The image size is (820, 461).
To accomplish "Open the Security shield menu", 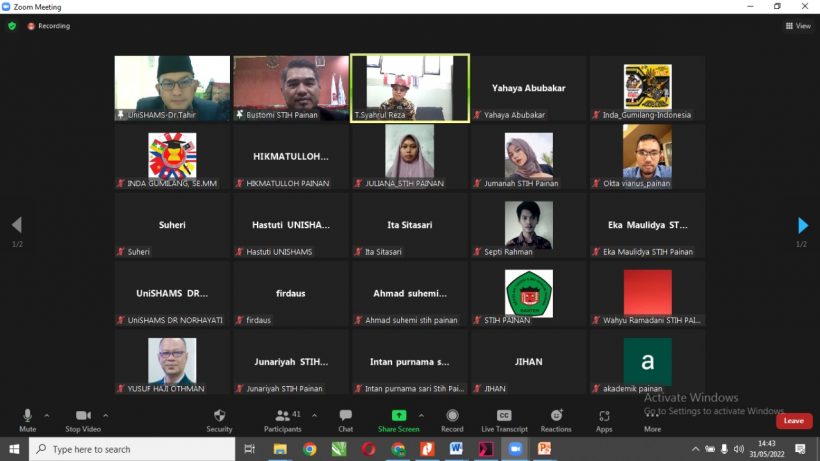I will coord(219,421).
